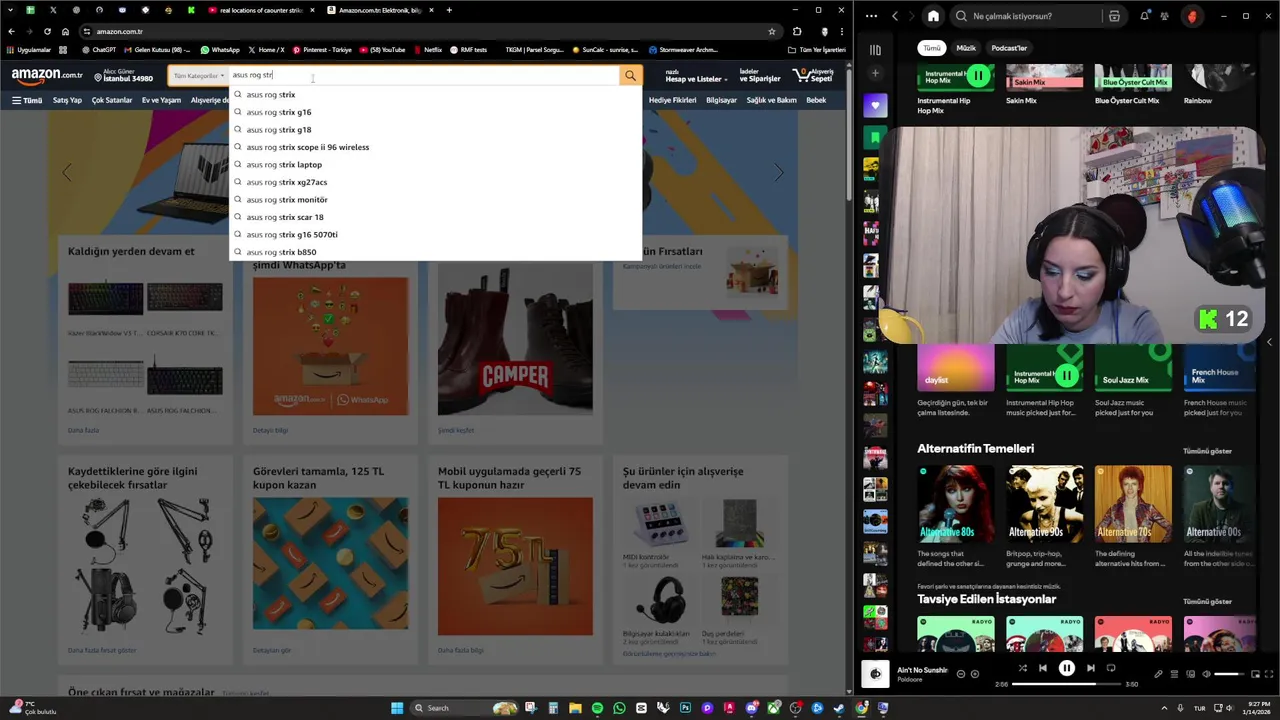The image size is (1280, 720).
Task: Pause playback in Spotify player bar
Action: click(1067, 668)
